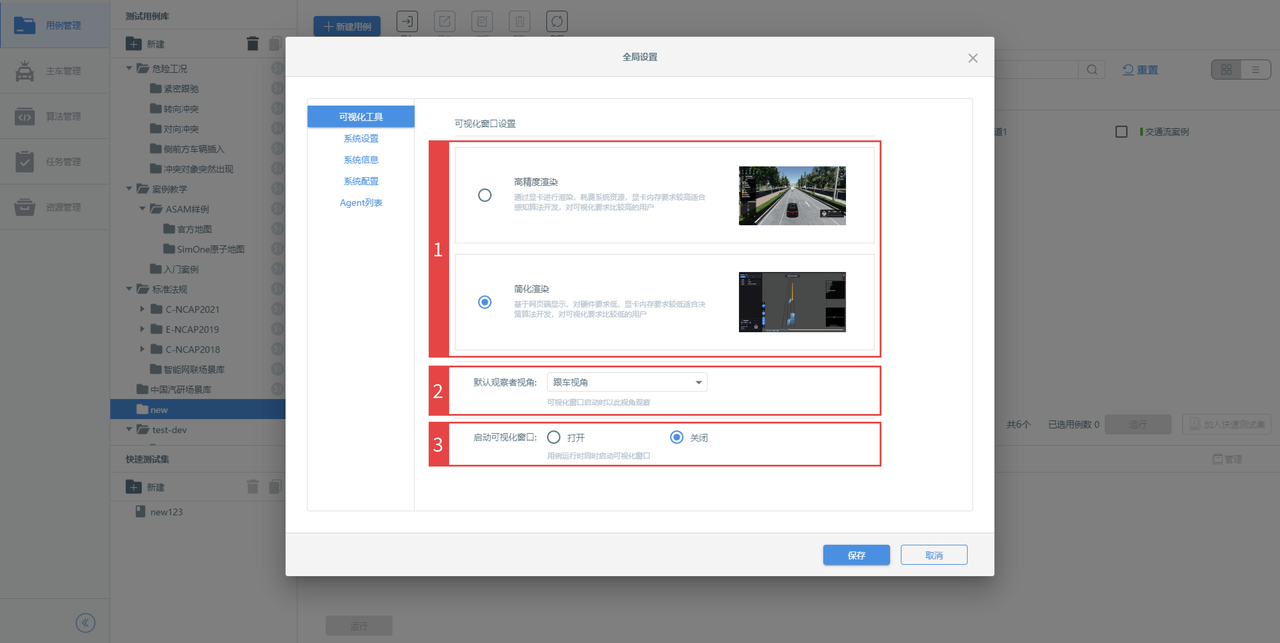Collapse the 危险工况 tree folder
Screen dimensions: 1280x643
click(x=130, y=69)
